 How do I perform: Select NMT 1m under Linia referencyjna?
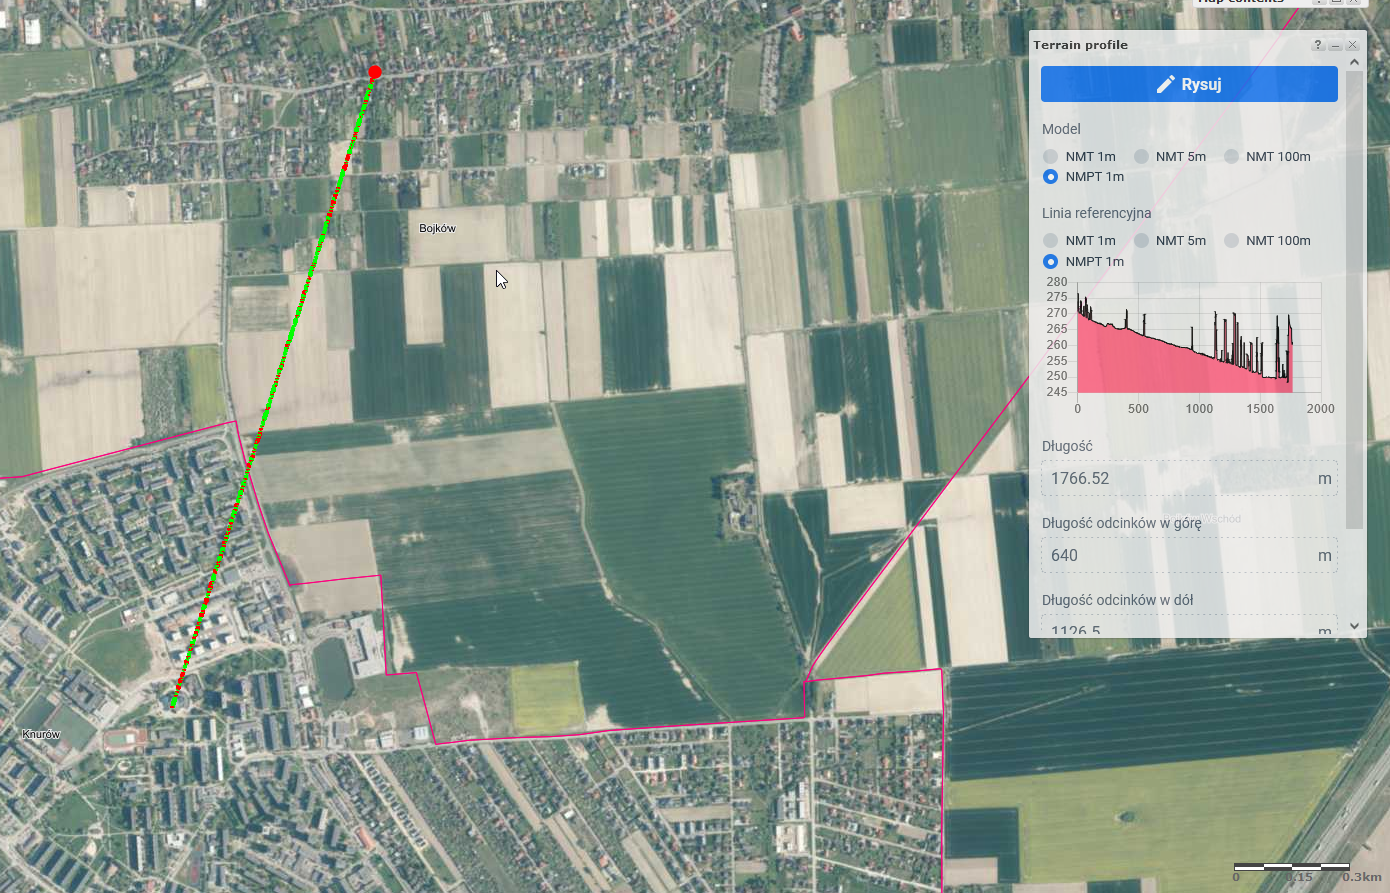tap(1050, 240)
